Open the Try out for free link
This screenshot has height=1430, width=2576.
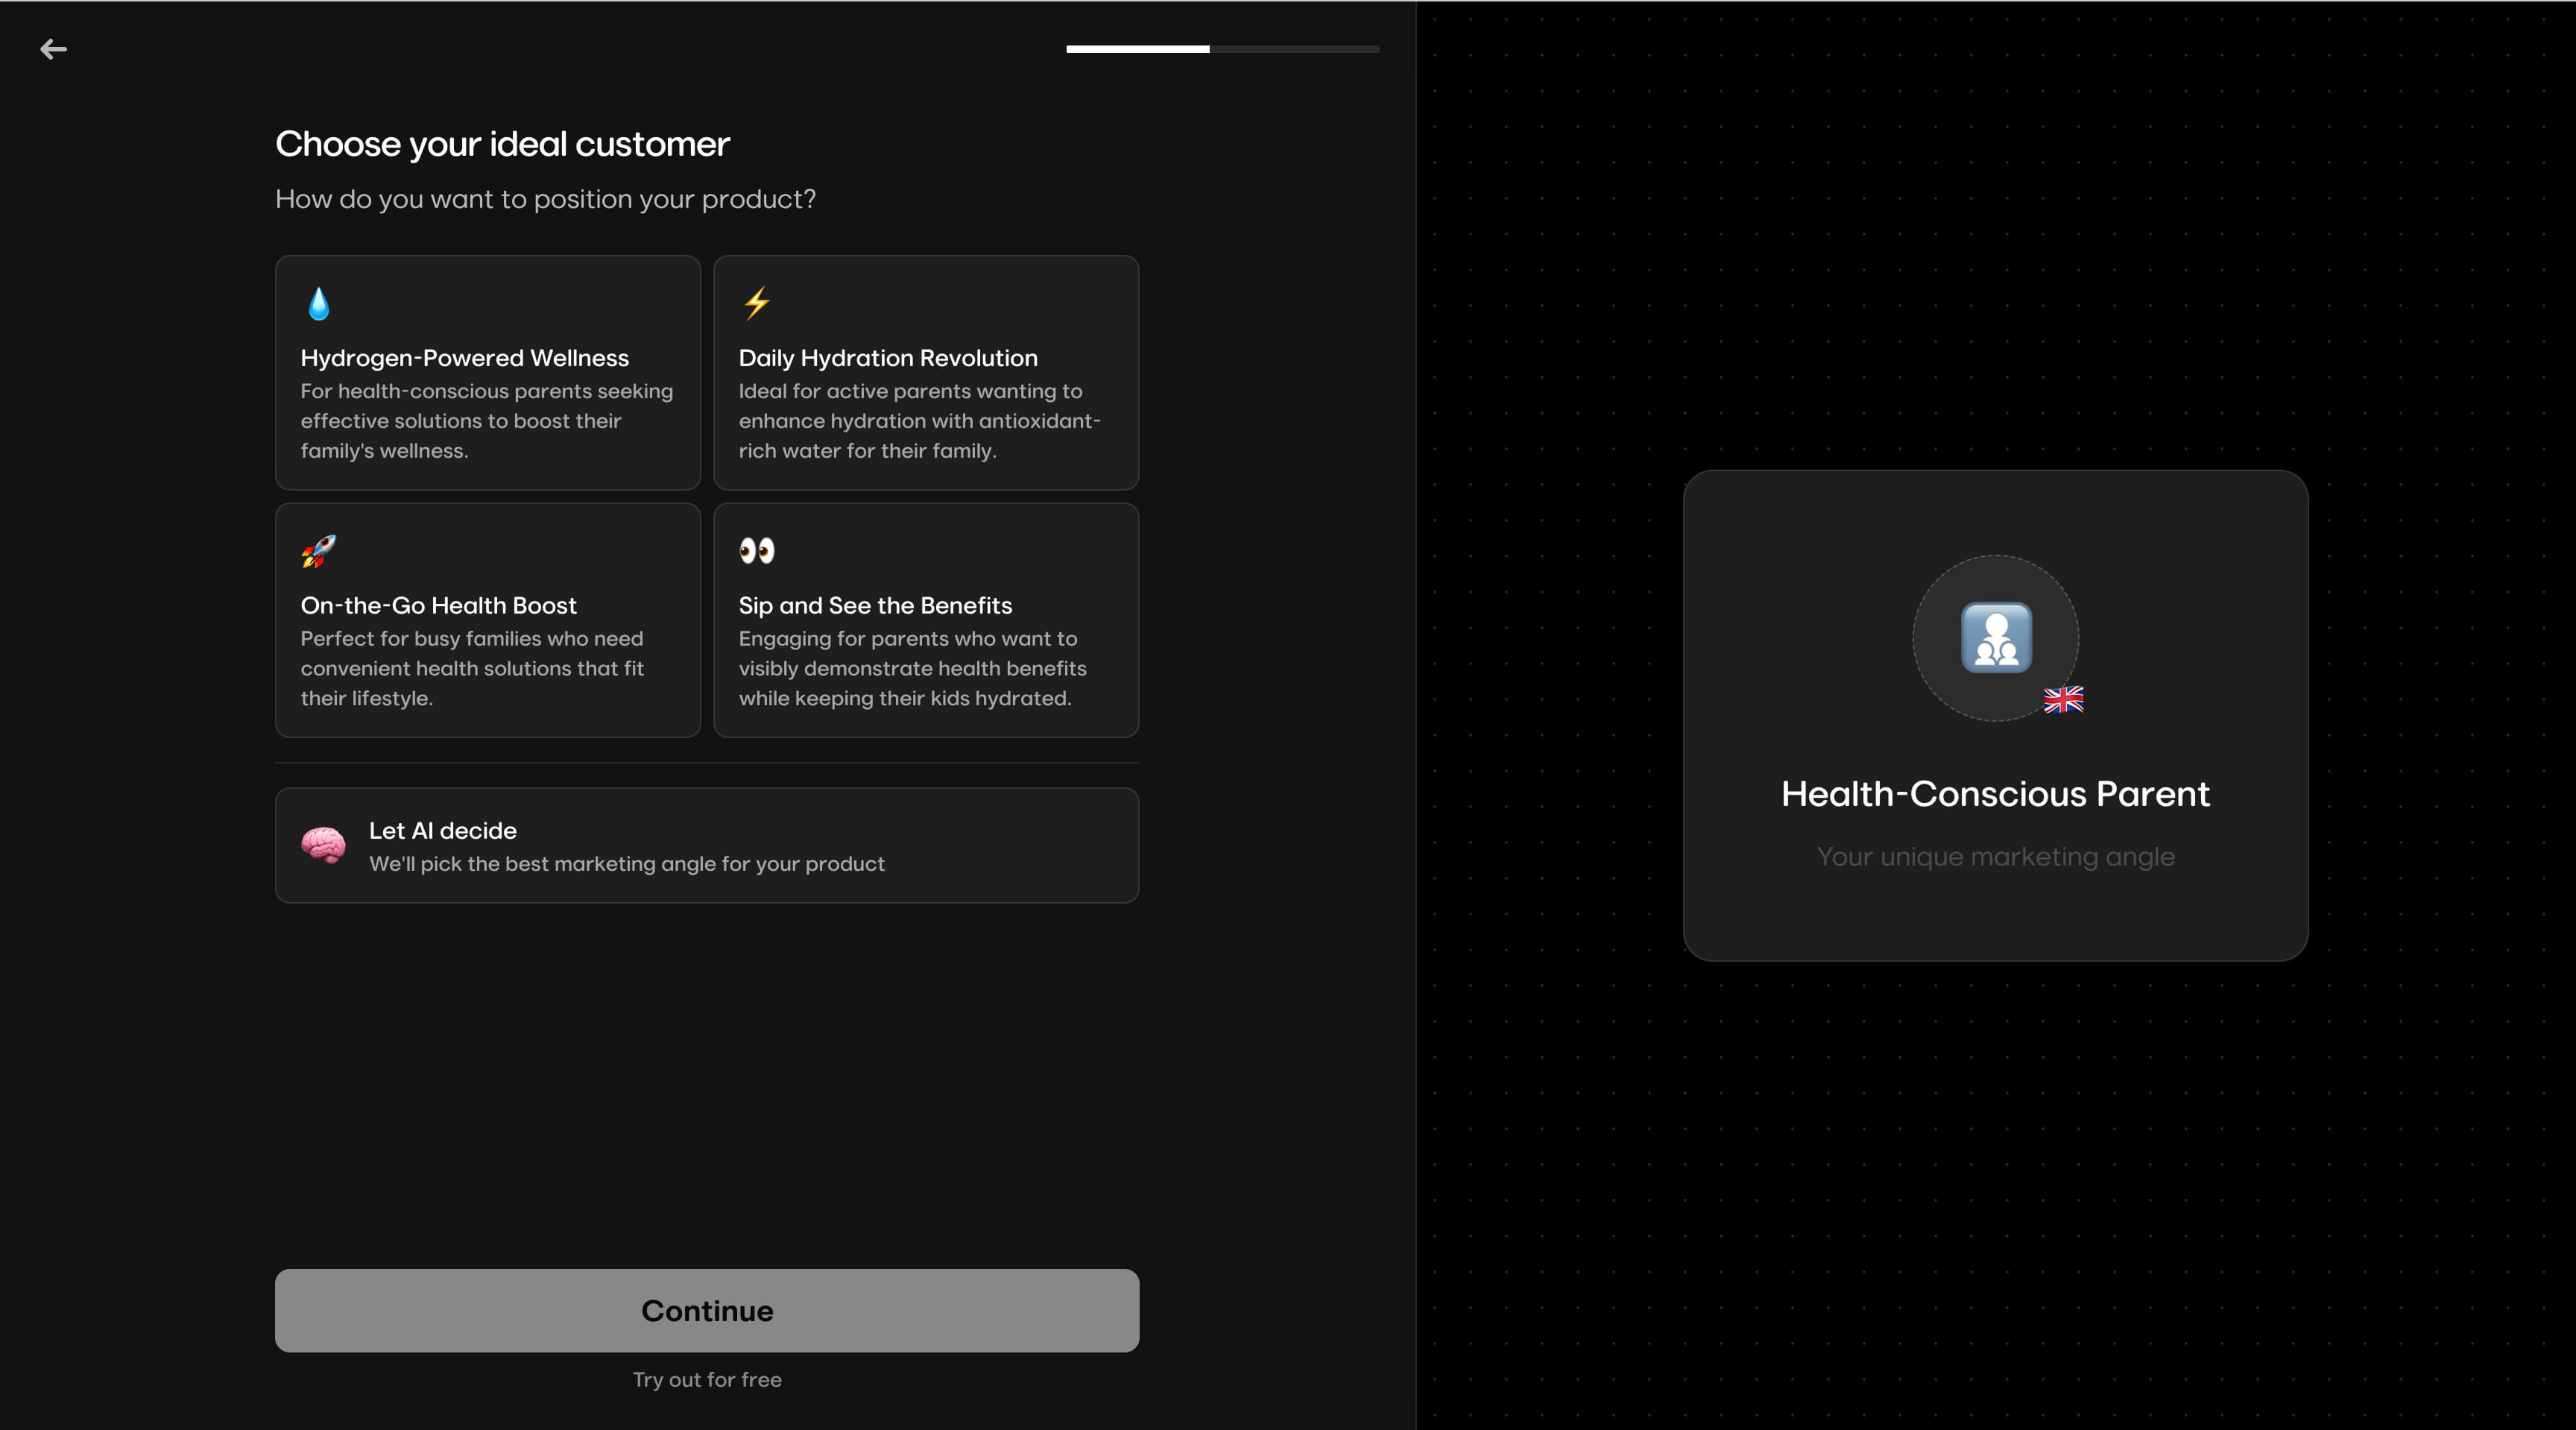point(706,1380)
